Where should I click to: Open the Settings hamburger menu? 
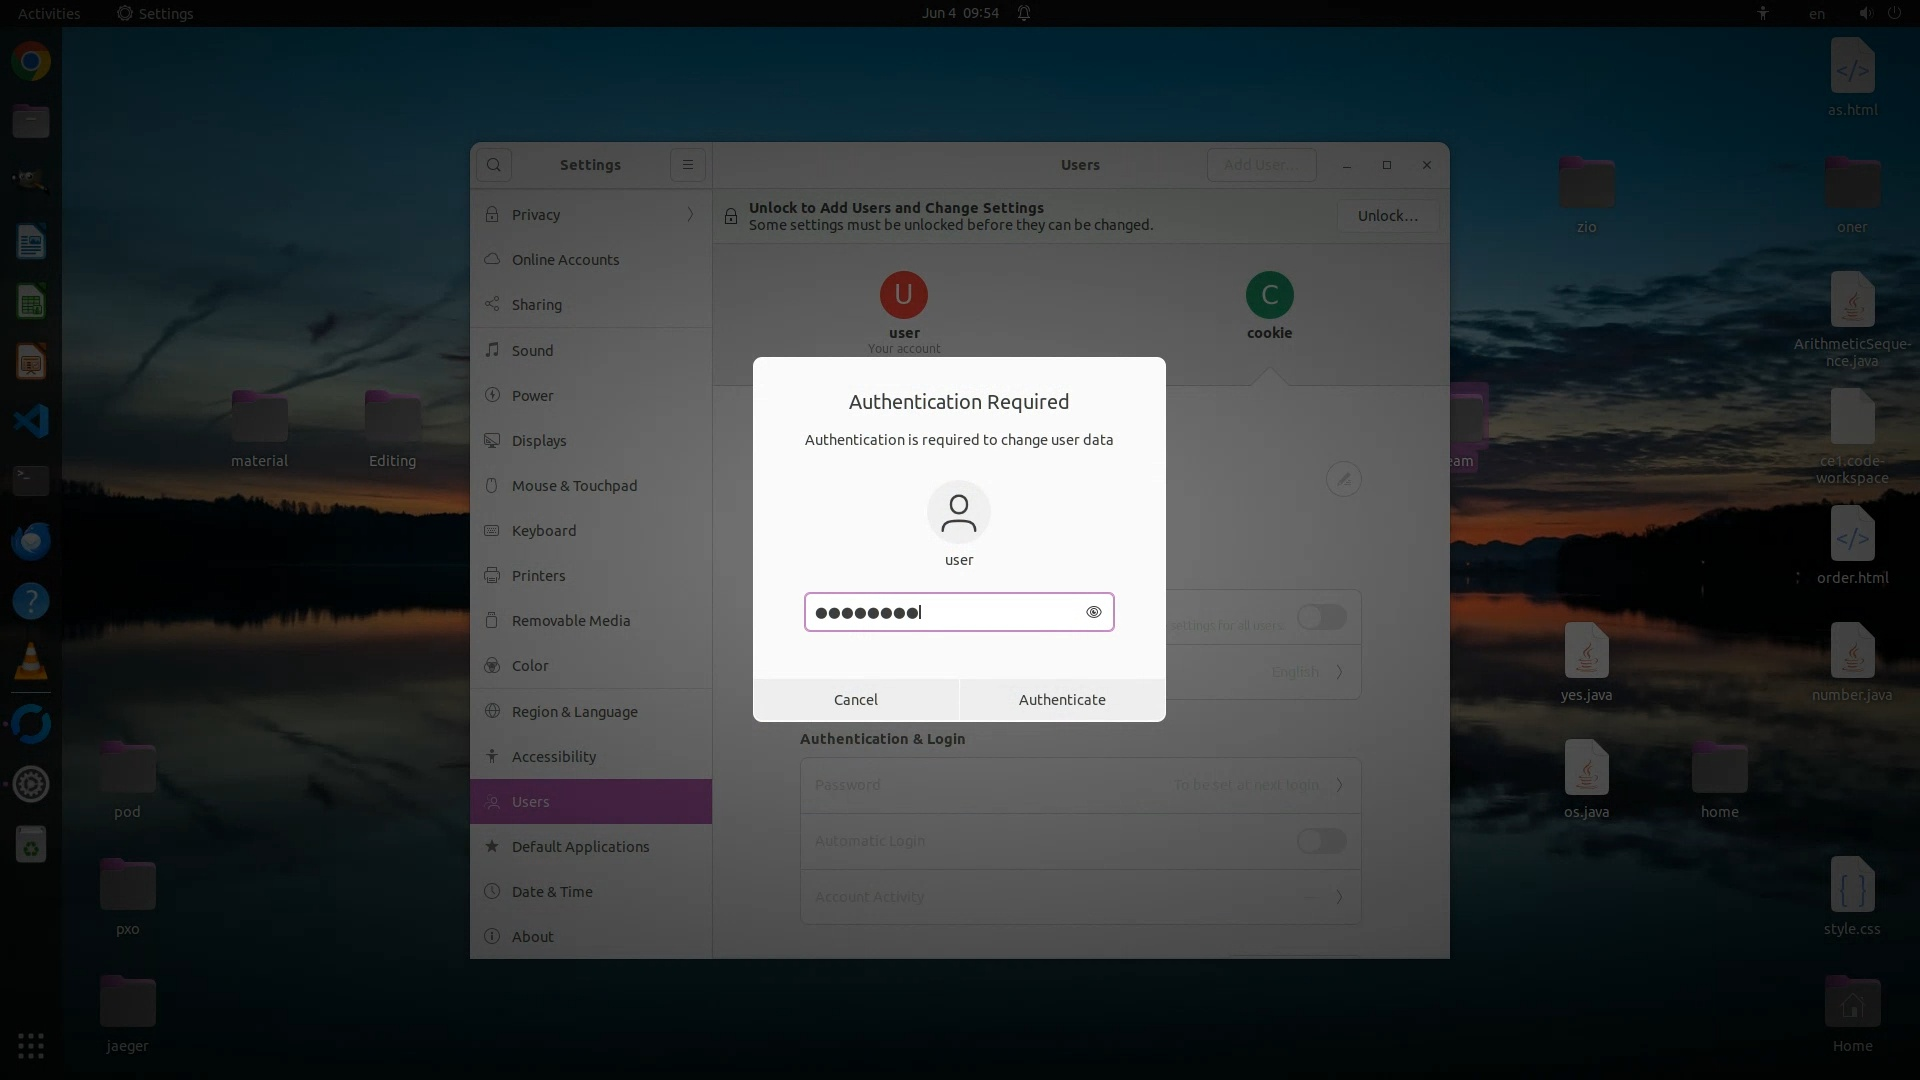688,165
